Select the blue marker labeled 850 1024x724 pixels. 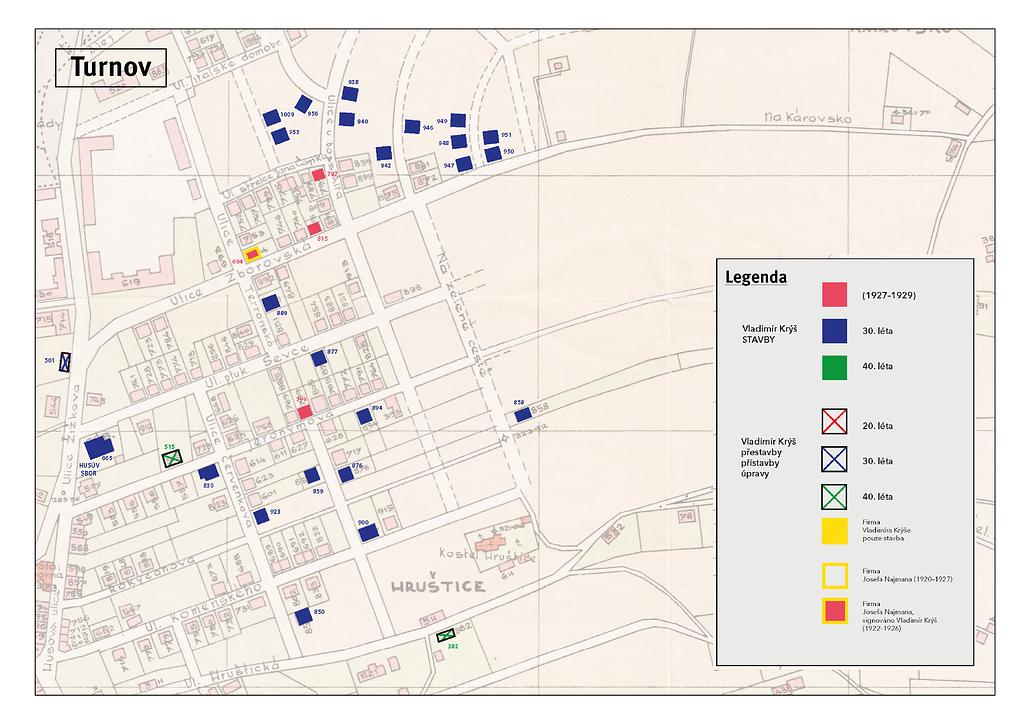click(304, 616)
